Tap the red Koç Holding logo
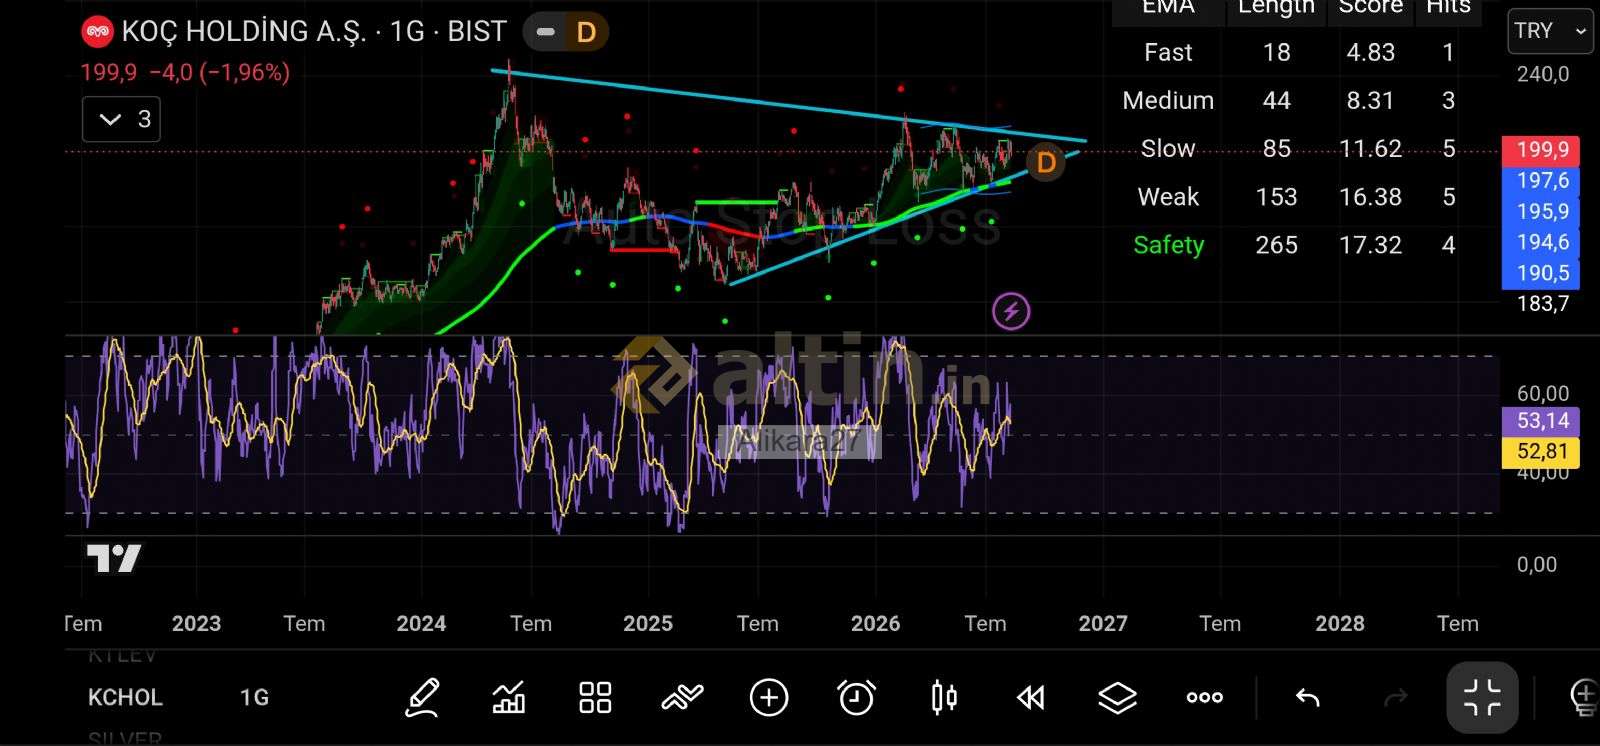 (x=97, y=32)
